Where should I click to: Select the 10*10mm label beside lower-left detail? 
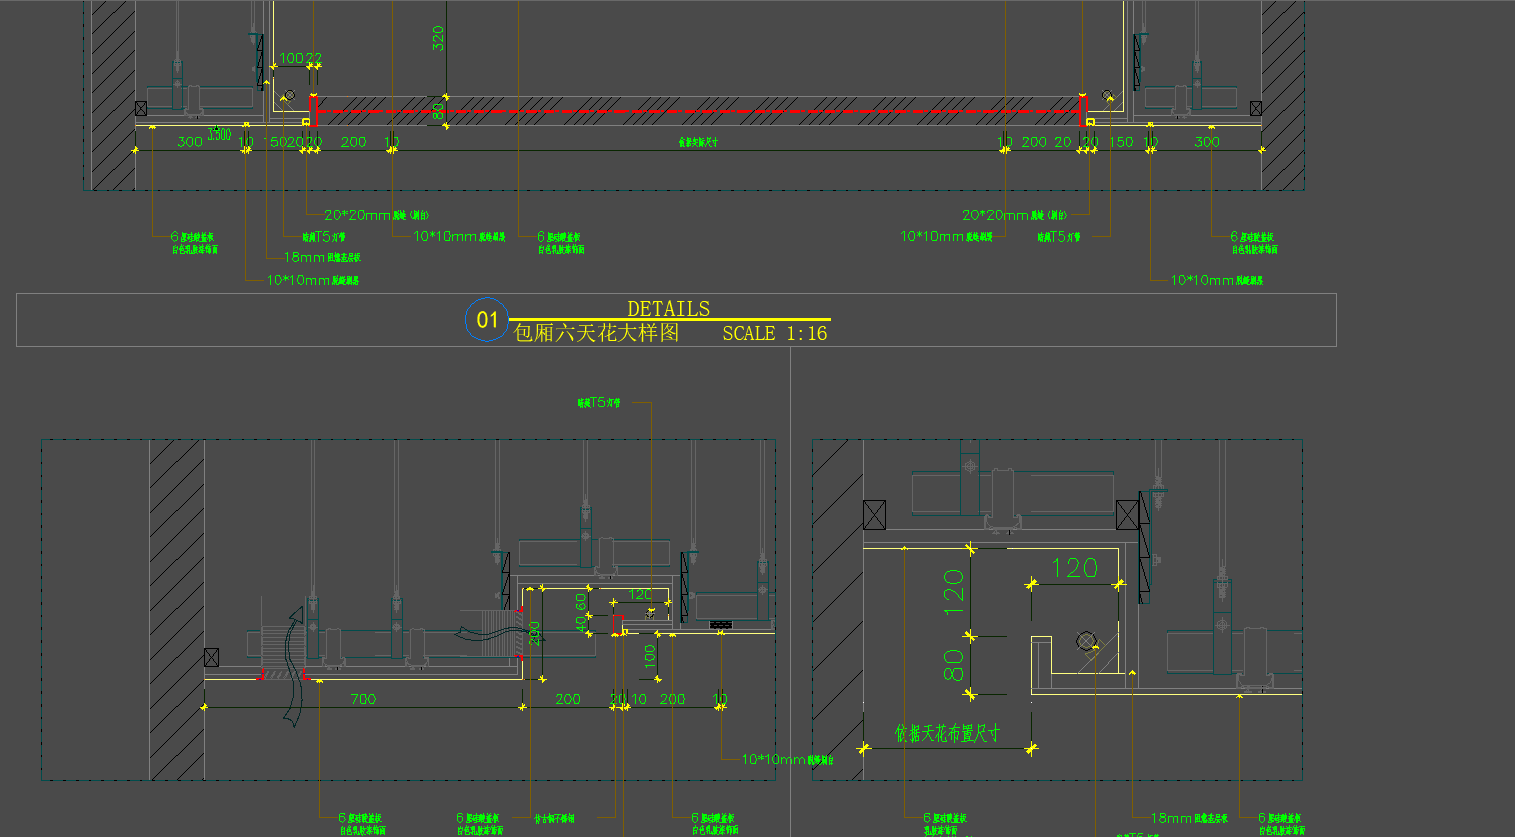point(787,759)
